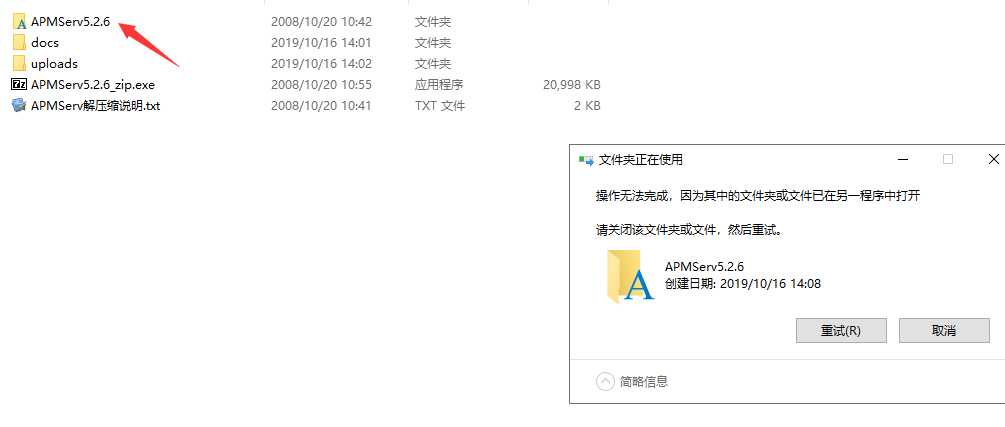Select the 7z icon of APMServ5.2.6_zip.exe
Screen dimensions: 1005x427
pos(19,85)
